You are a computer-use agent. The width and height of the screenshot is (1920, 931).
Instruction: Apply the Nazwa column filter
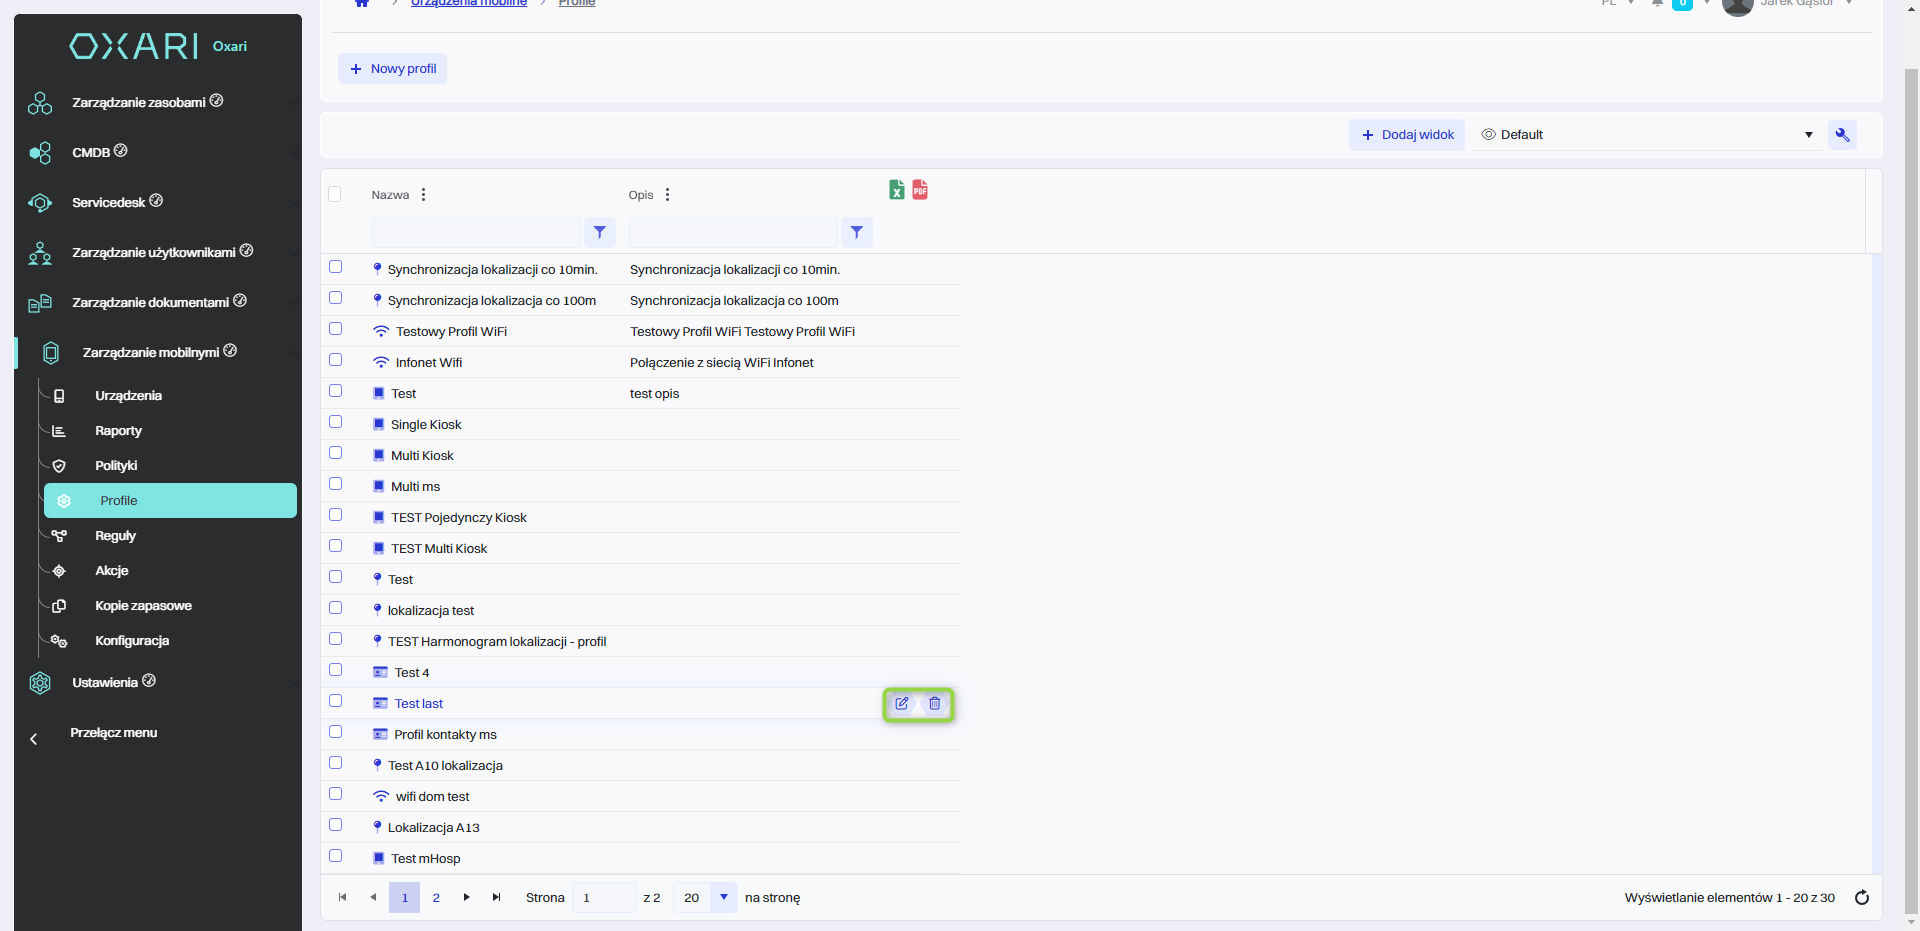(x=599, y=232)
